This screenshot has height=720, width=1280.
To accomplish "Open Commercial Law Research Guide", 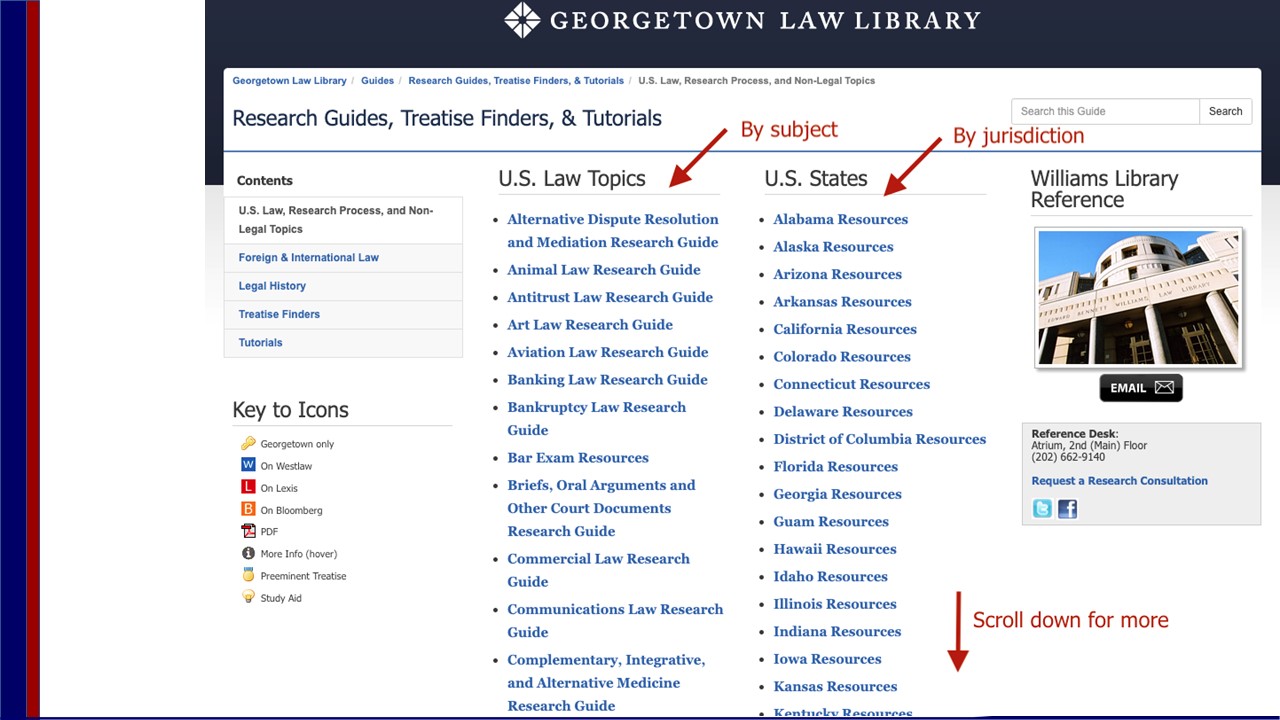I will click(598, 570).
